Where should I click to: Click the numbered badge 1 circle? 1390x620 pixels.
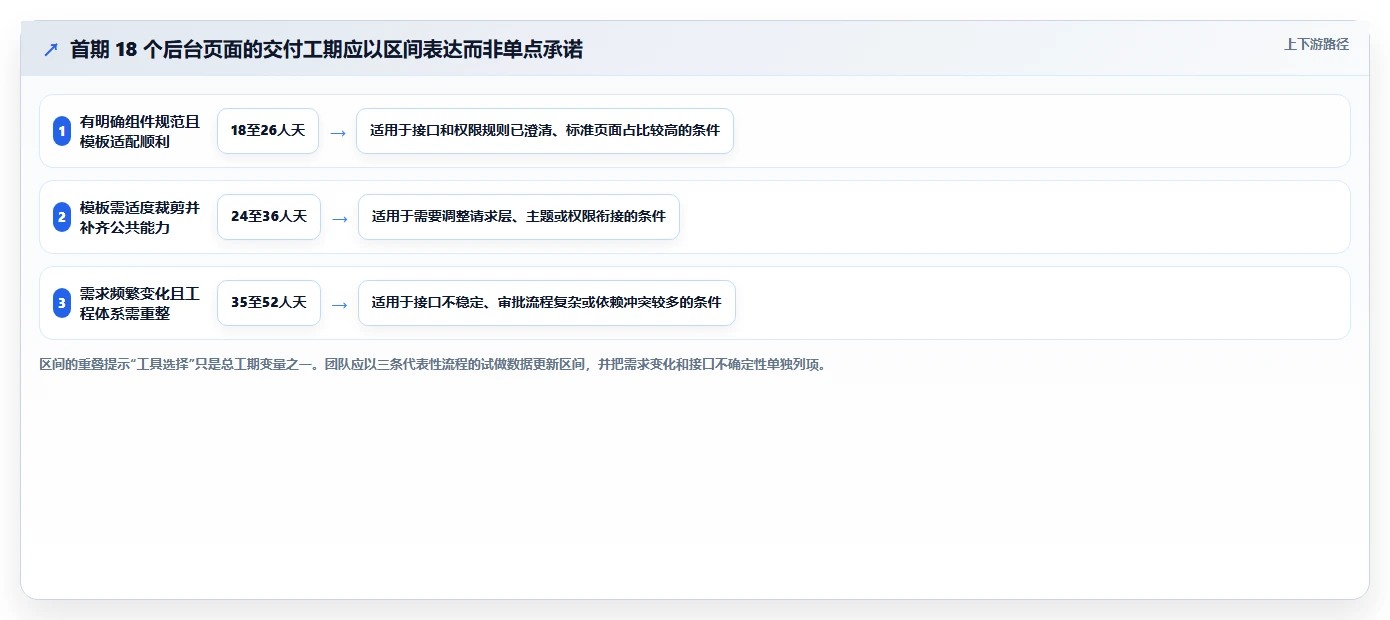(62, 131)
